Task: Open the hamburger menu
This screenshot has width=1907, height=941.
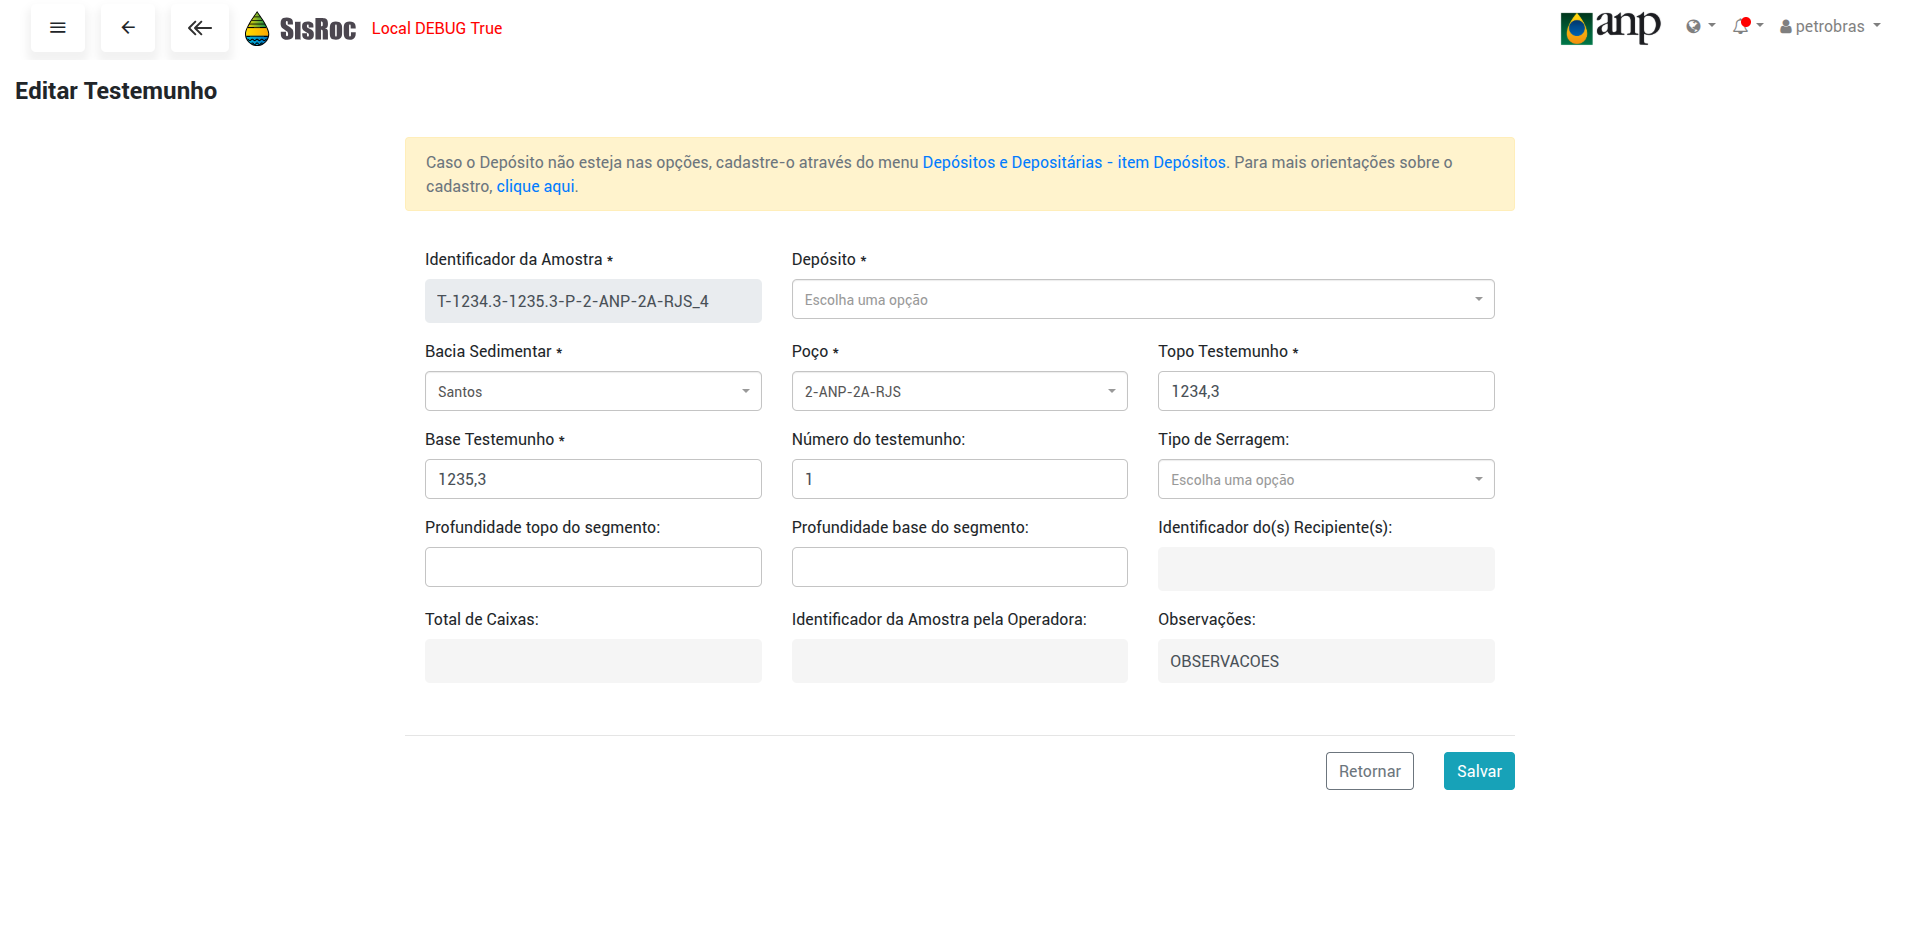Action: (x=58, y=28)
